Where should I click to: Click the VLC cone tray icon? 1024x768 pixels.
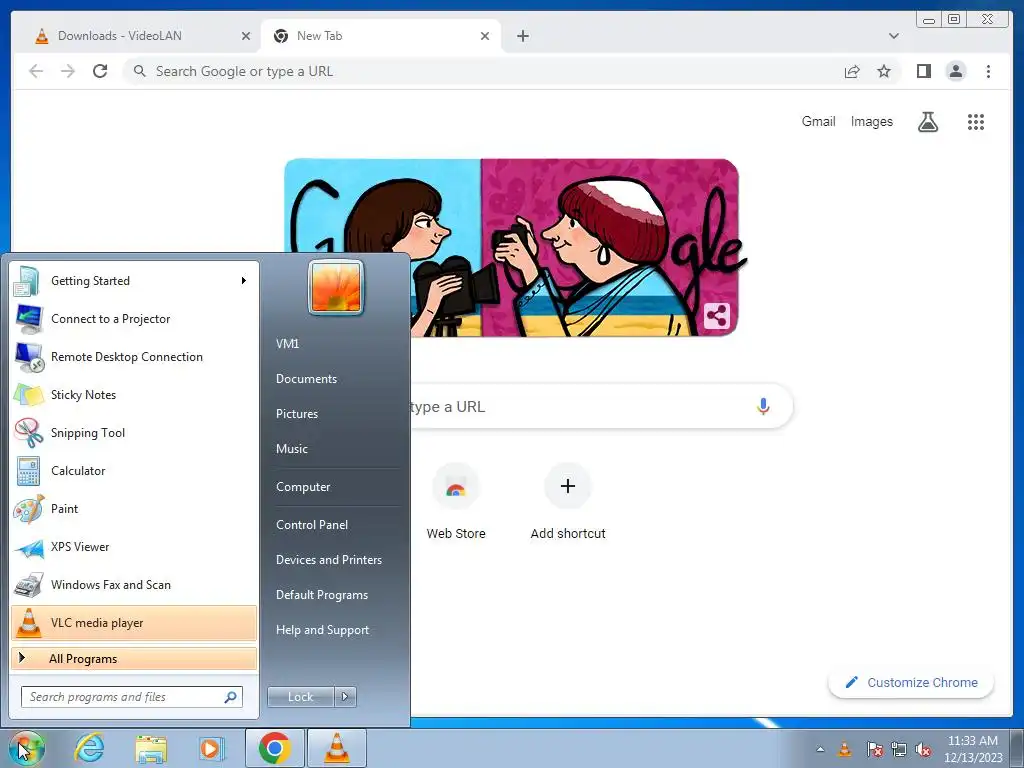tap(844, 749)
